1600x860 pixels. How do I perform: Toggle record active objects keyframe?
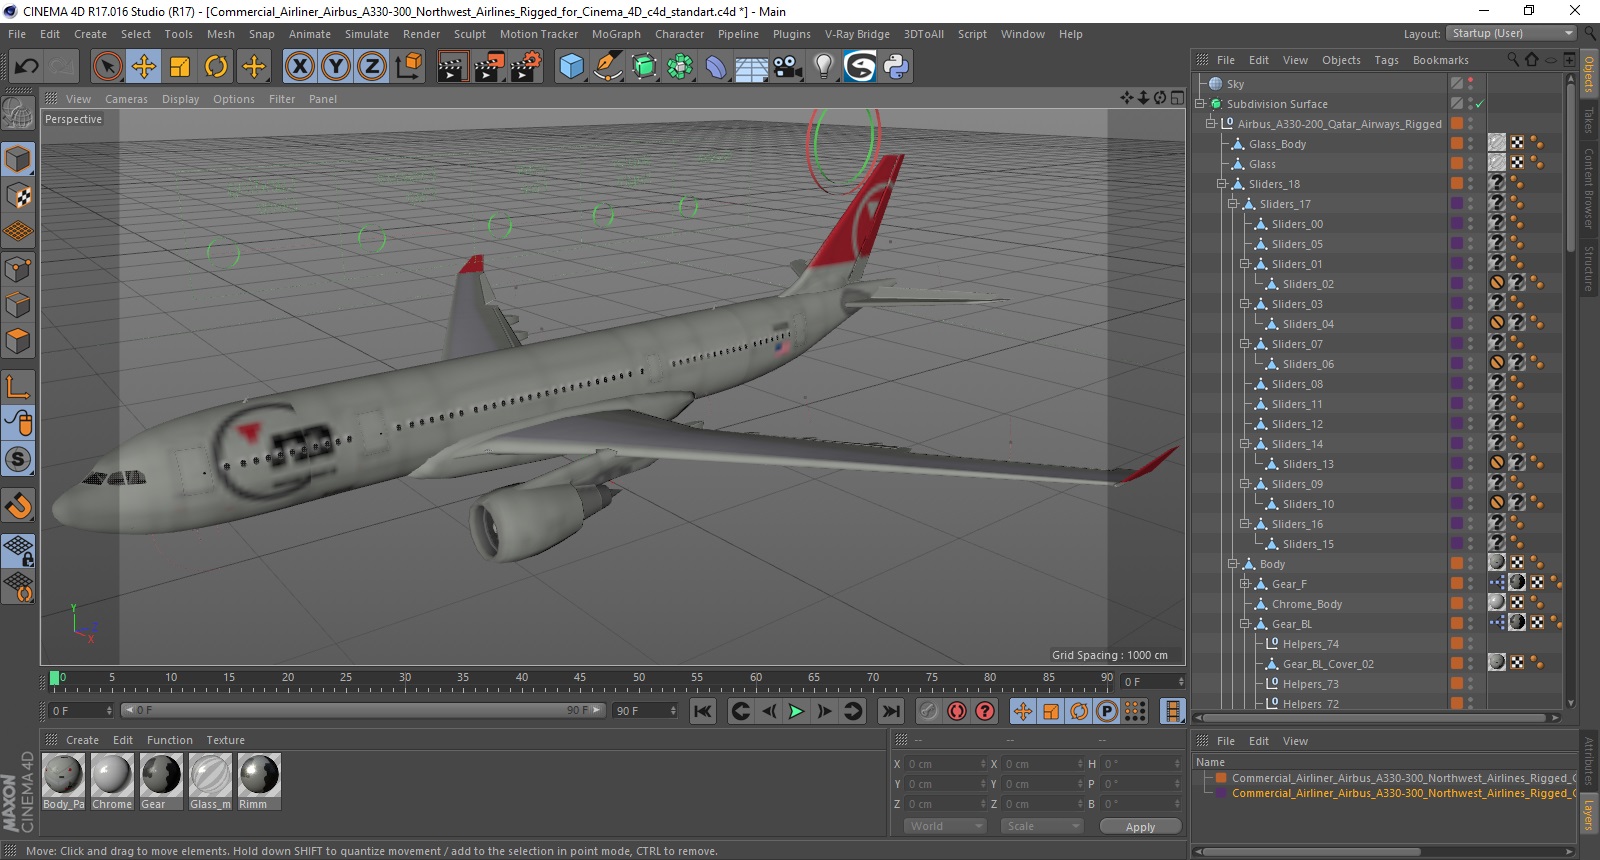click(x=928, y=711)
